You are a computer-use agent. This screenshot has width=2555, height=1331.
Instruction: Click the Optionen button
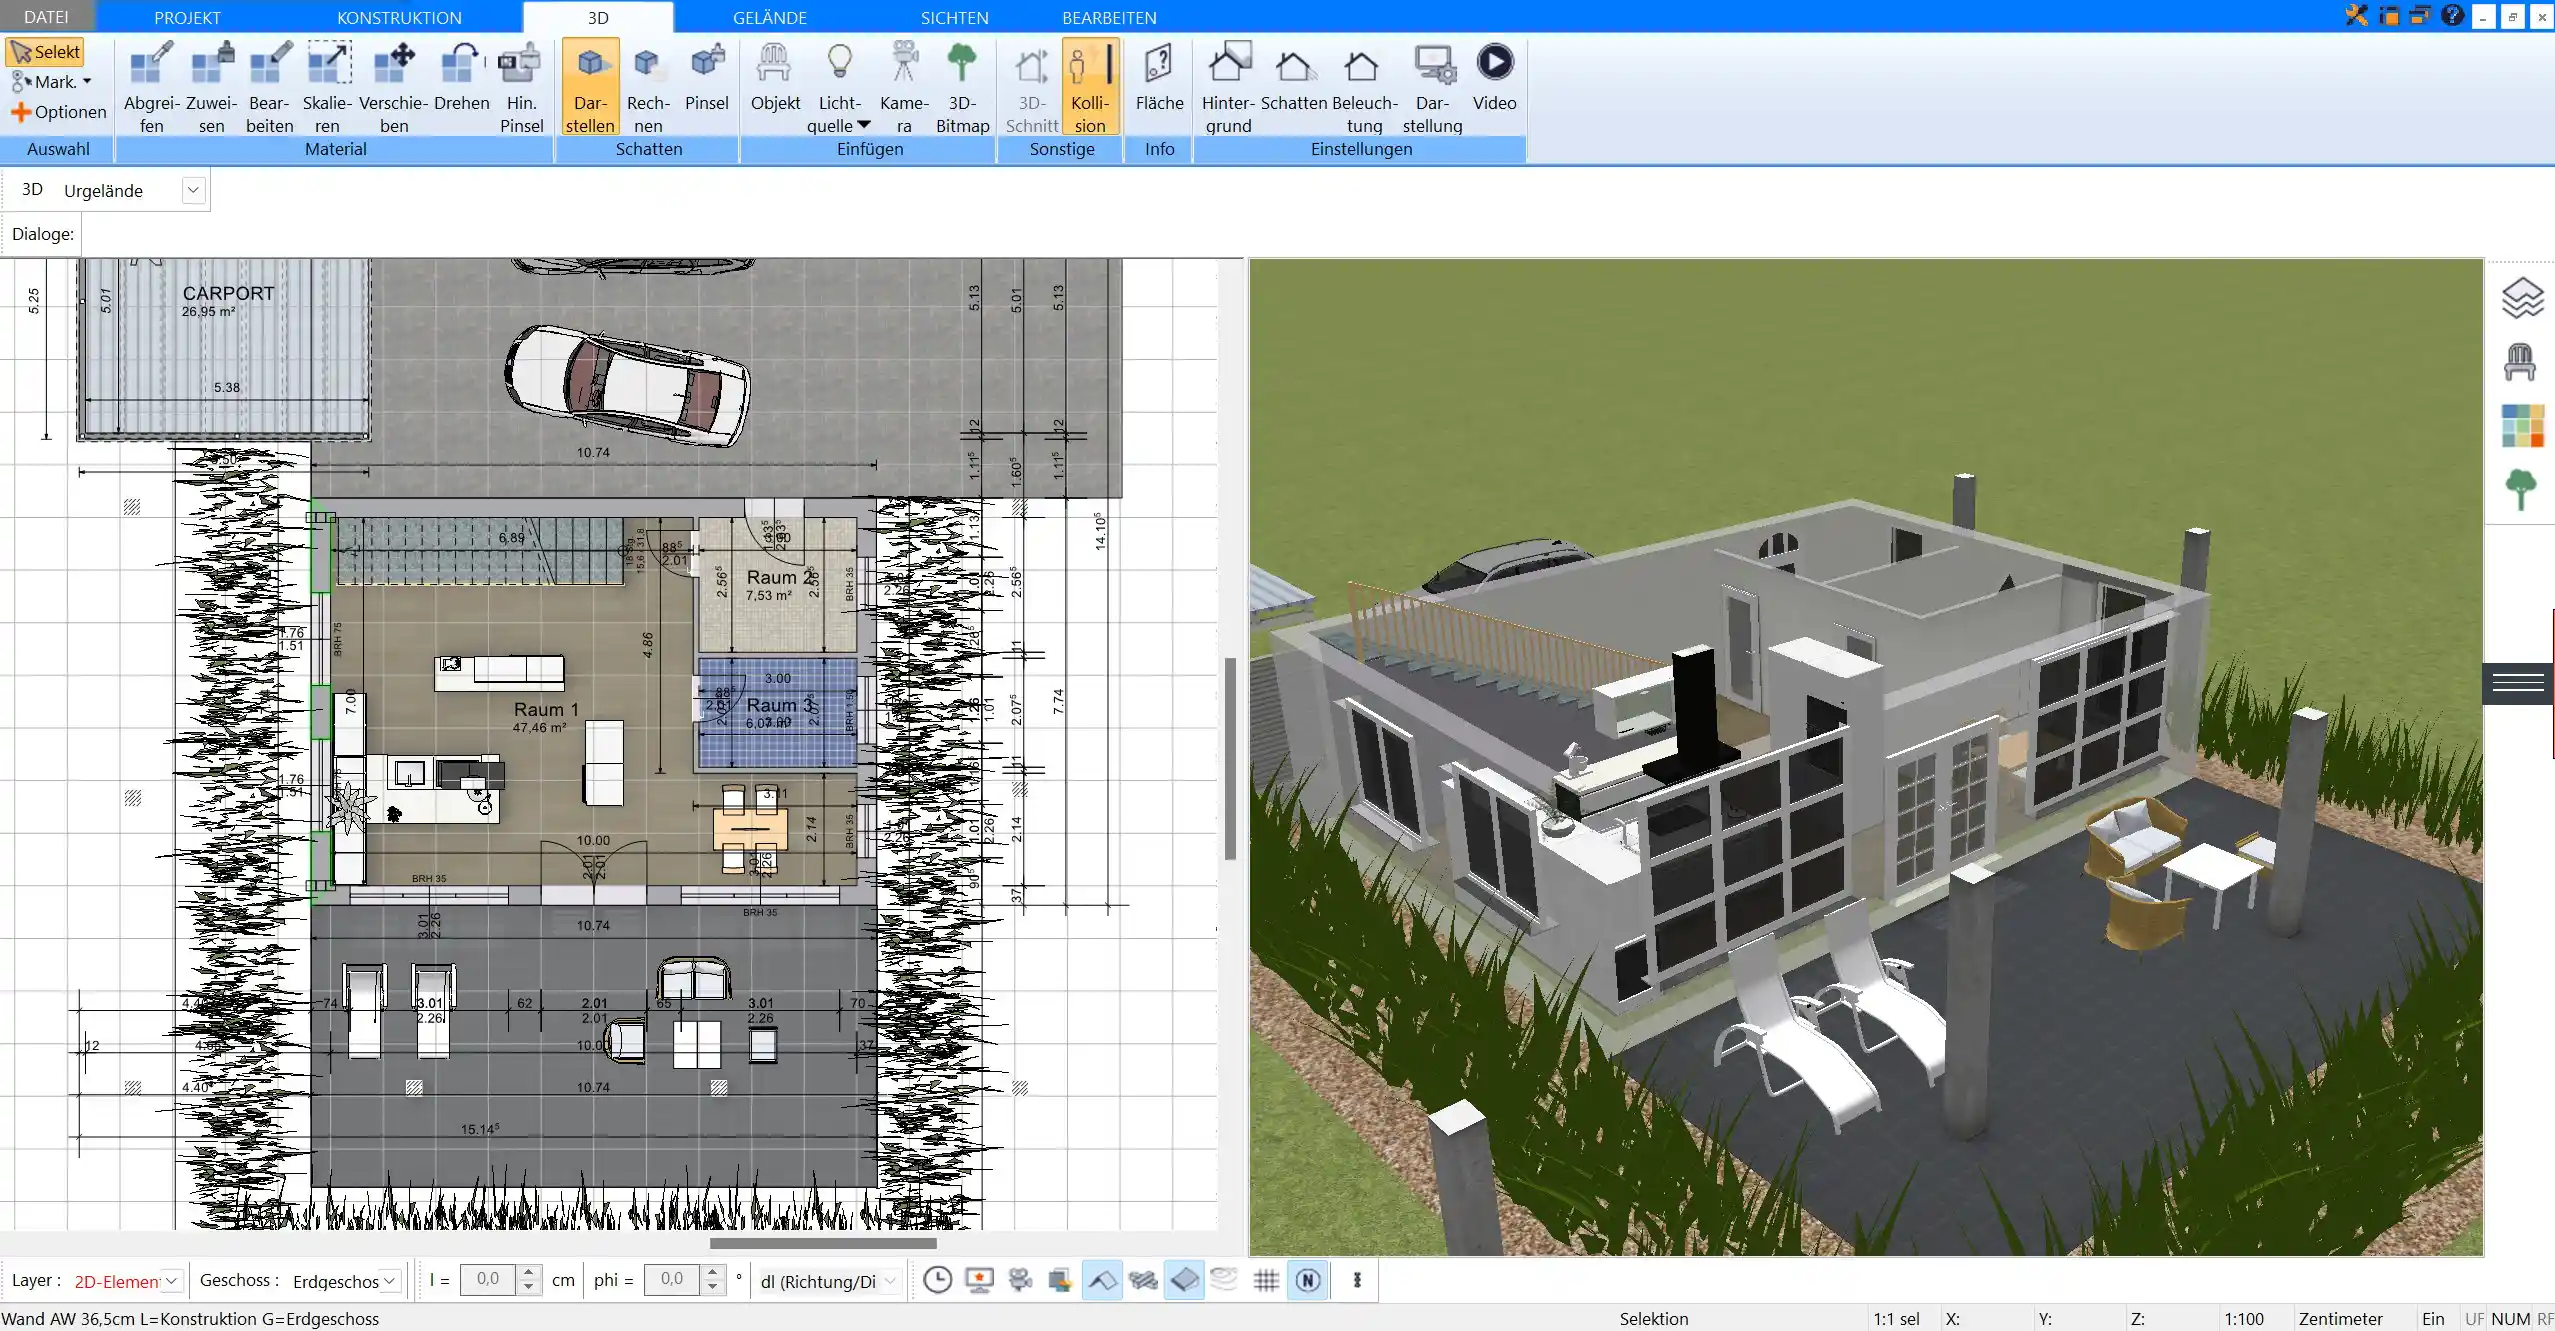[x=58, y=112]
